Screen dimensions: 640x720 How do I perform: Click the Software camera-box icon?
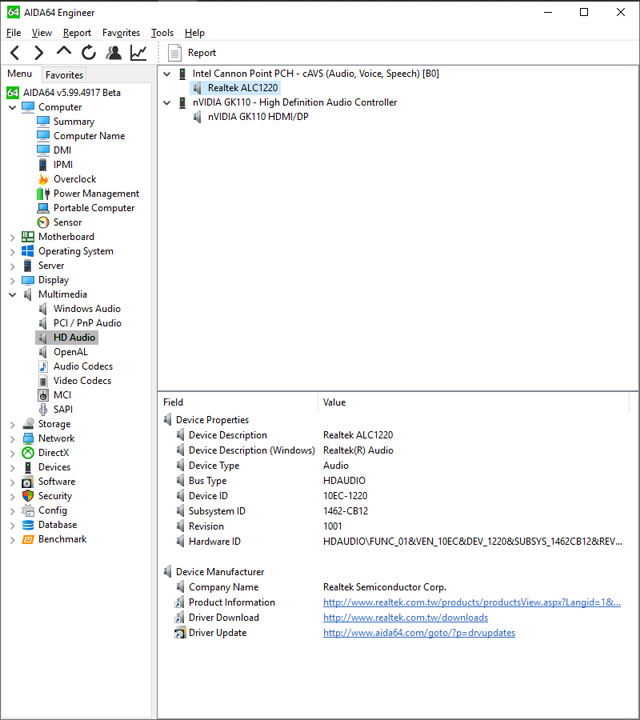pos(28,482)
